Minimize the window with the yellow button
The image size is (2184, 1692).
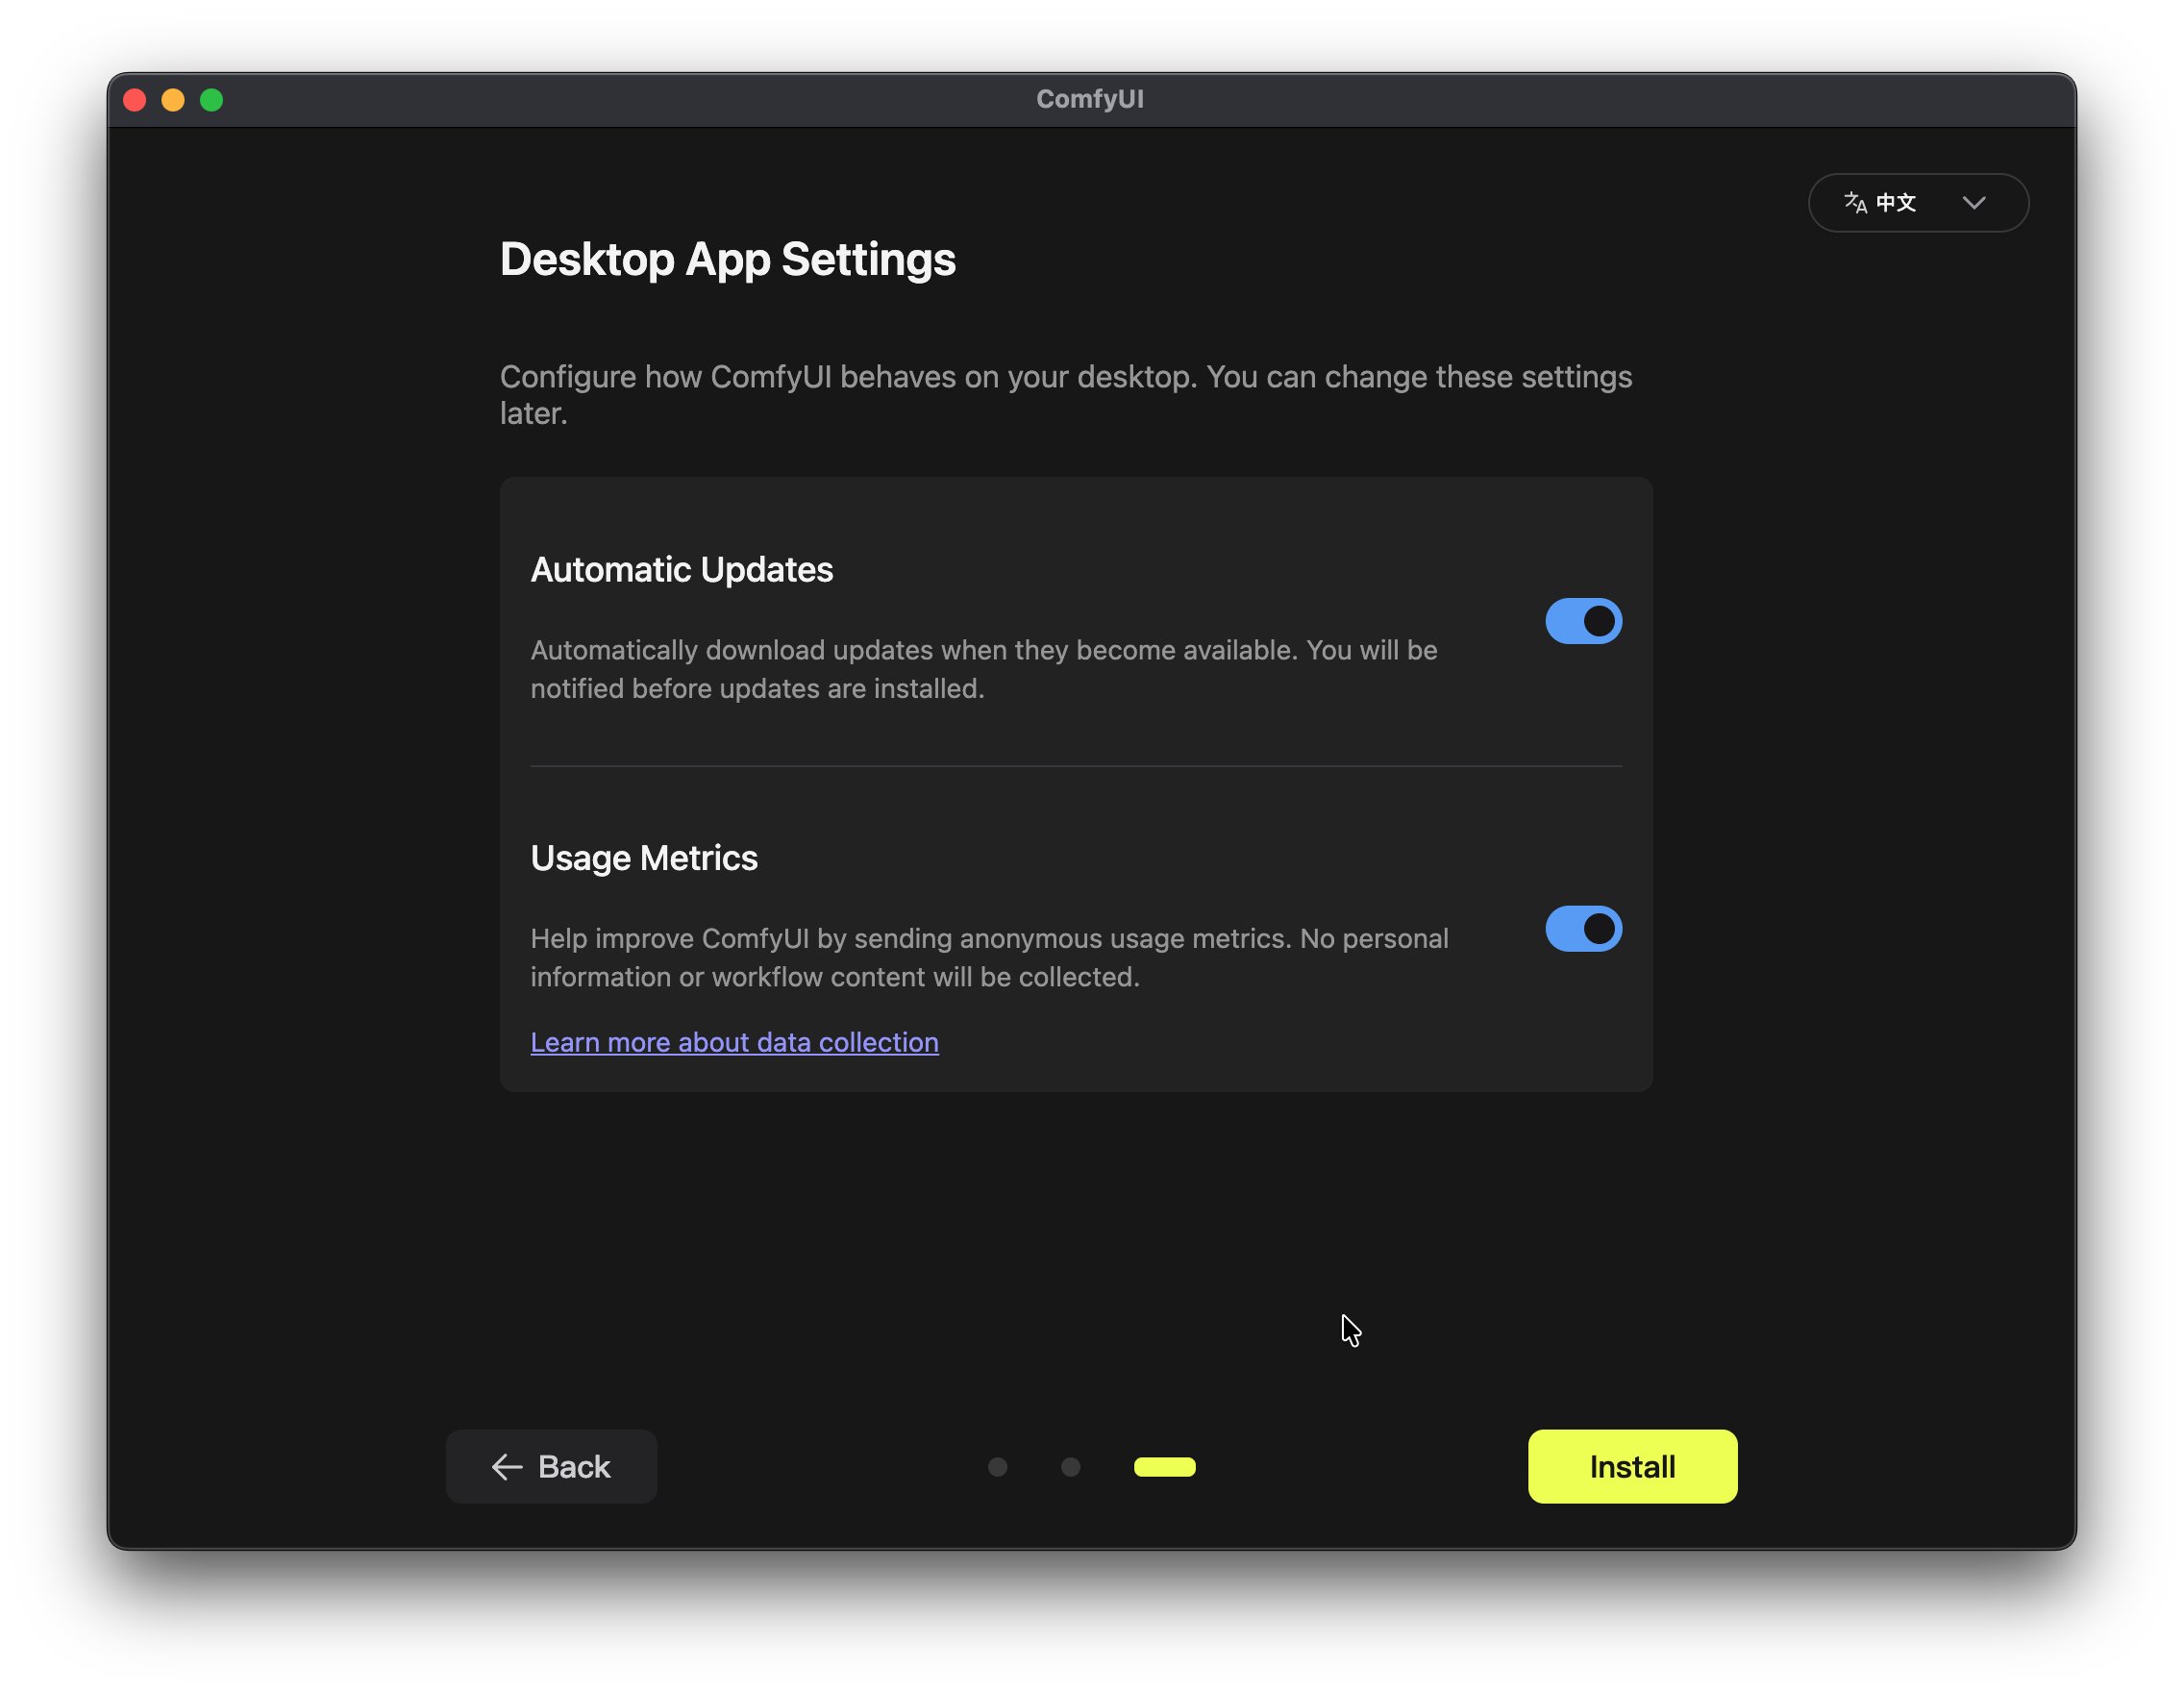click(x=173, y=100)
